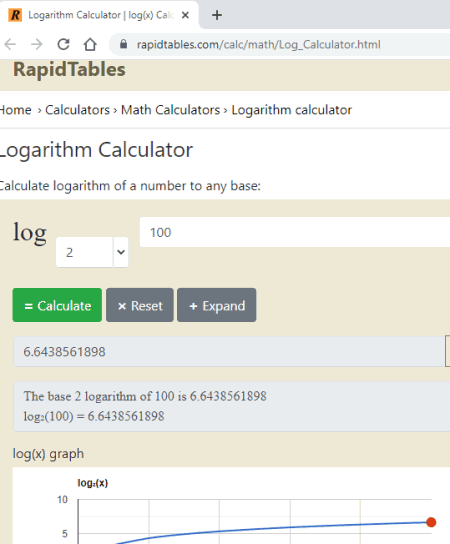Open a new tab with the plus icon

tap(217, 15)
